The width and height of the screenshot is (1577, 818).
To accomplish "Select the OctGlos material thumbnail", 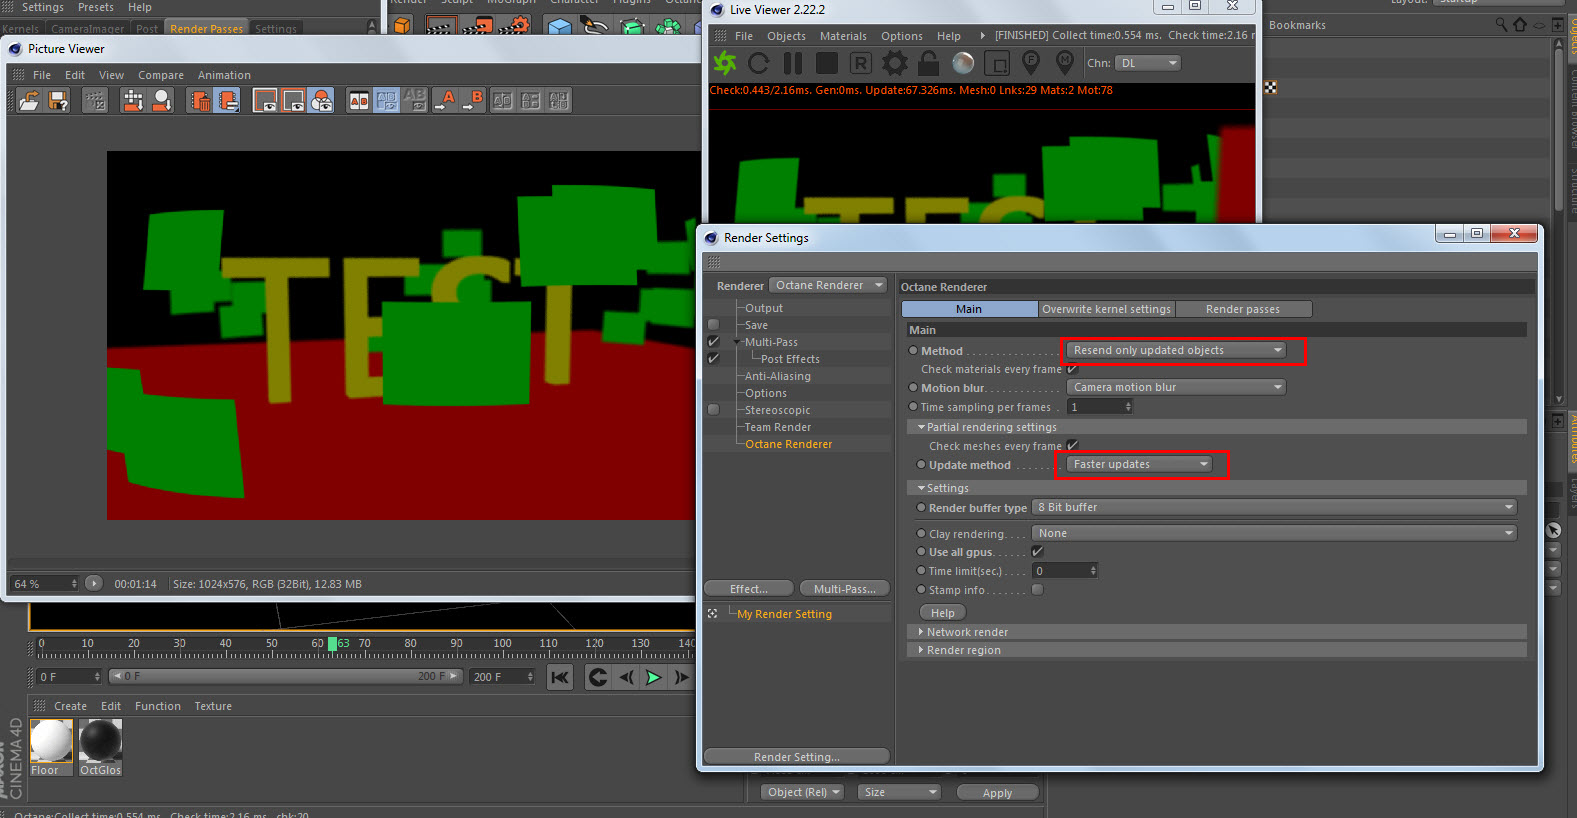I will 100,747.
